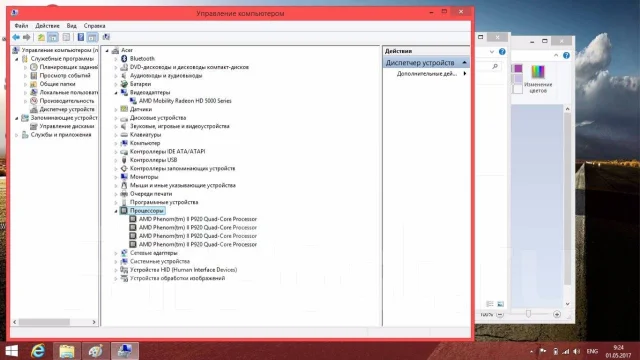The width and height of the screenshot is (640, 360).
Task: Click the Back arrow in toolbar
Action: [16, 38]
